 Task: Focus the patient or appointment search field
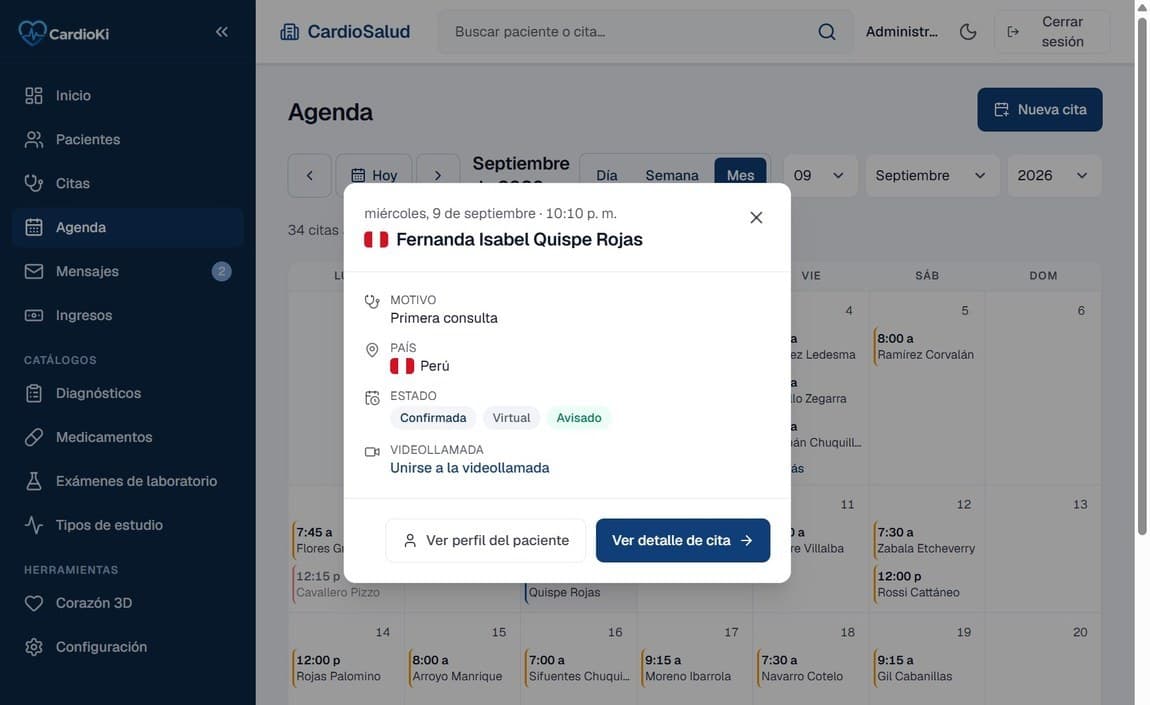pyautogui.click(x=631, y=32)
